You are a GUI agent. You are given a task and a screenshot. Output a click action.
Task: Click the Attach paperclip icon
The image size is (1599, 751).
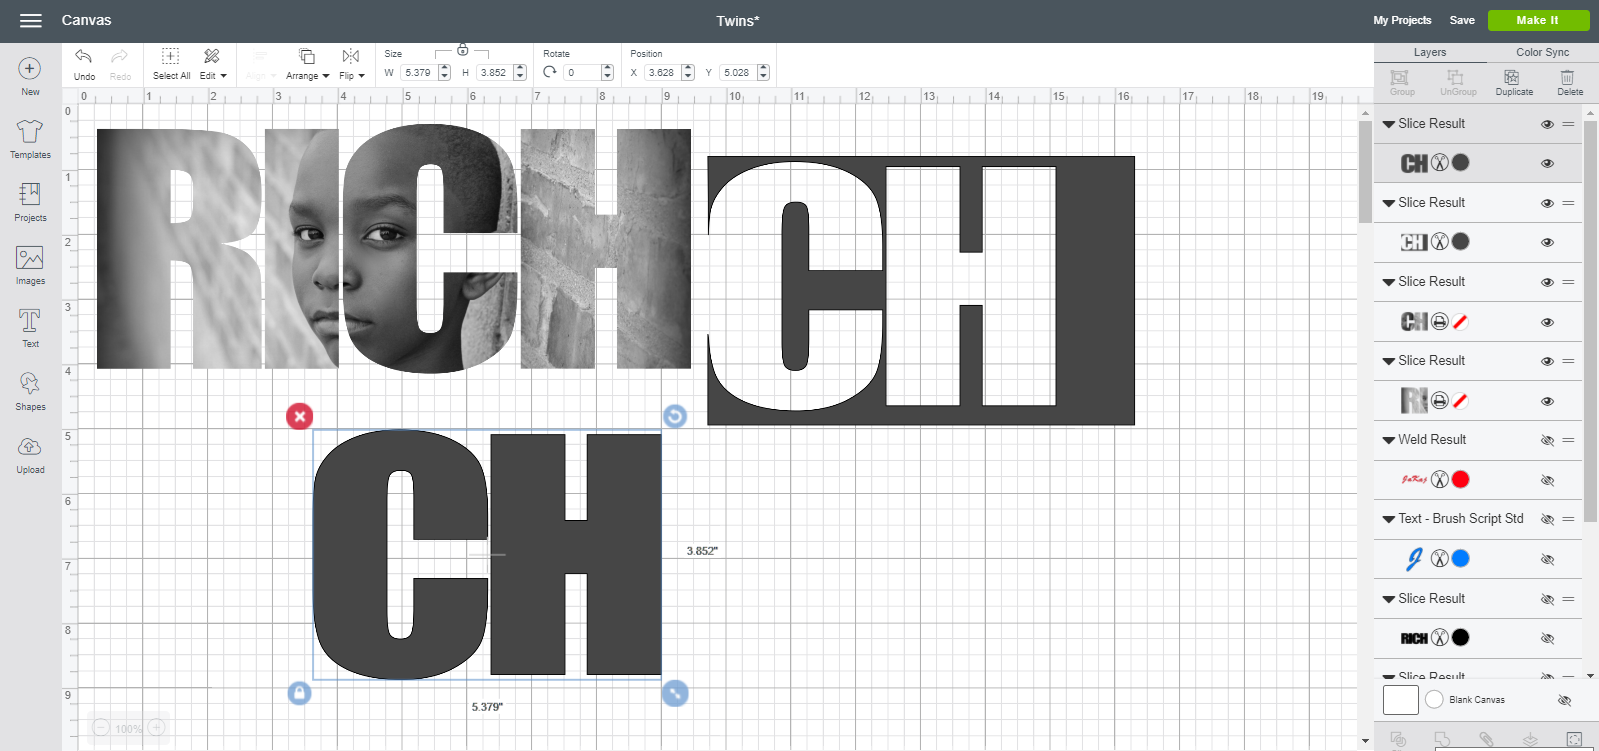click(x=1487, y=740)
